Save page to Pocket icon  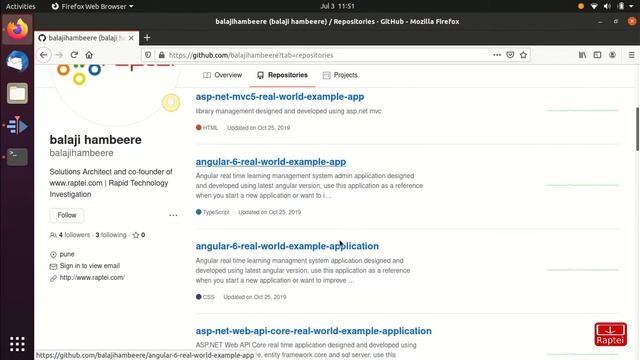click(510, 55)
